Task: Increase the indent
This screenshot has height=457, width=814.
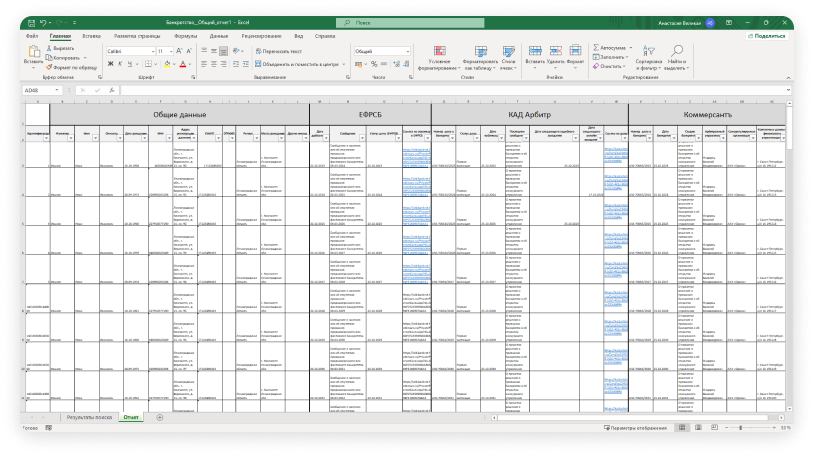Action: coord(246,64)
